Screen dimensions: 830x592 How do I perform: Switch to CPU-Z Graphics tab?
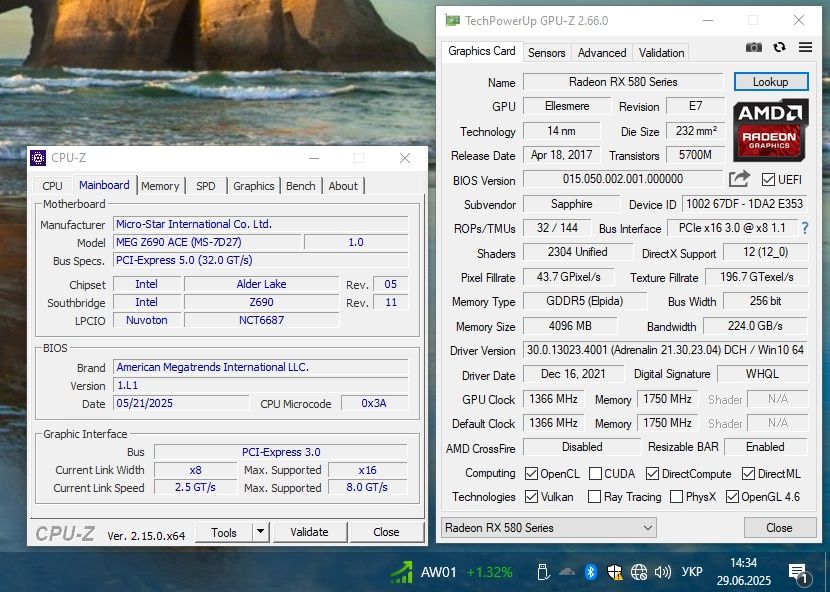pos(254,186)
